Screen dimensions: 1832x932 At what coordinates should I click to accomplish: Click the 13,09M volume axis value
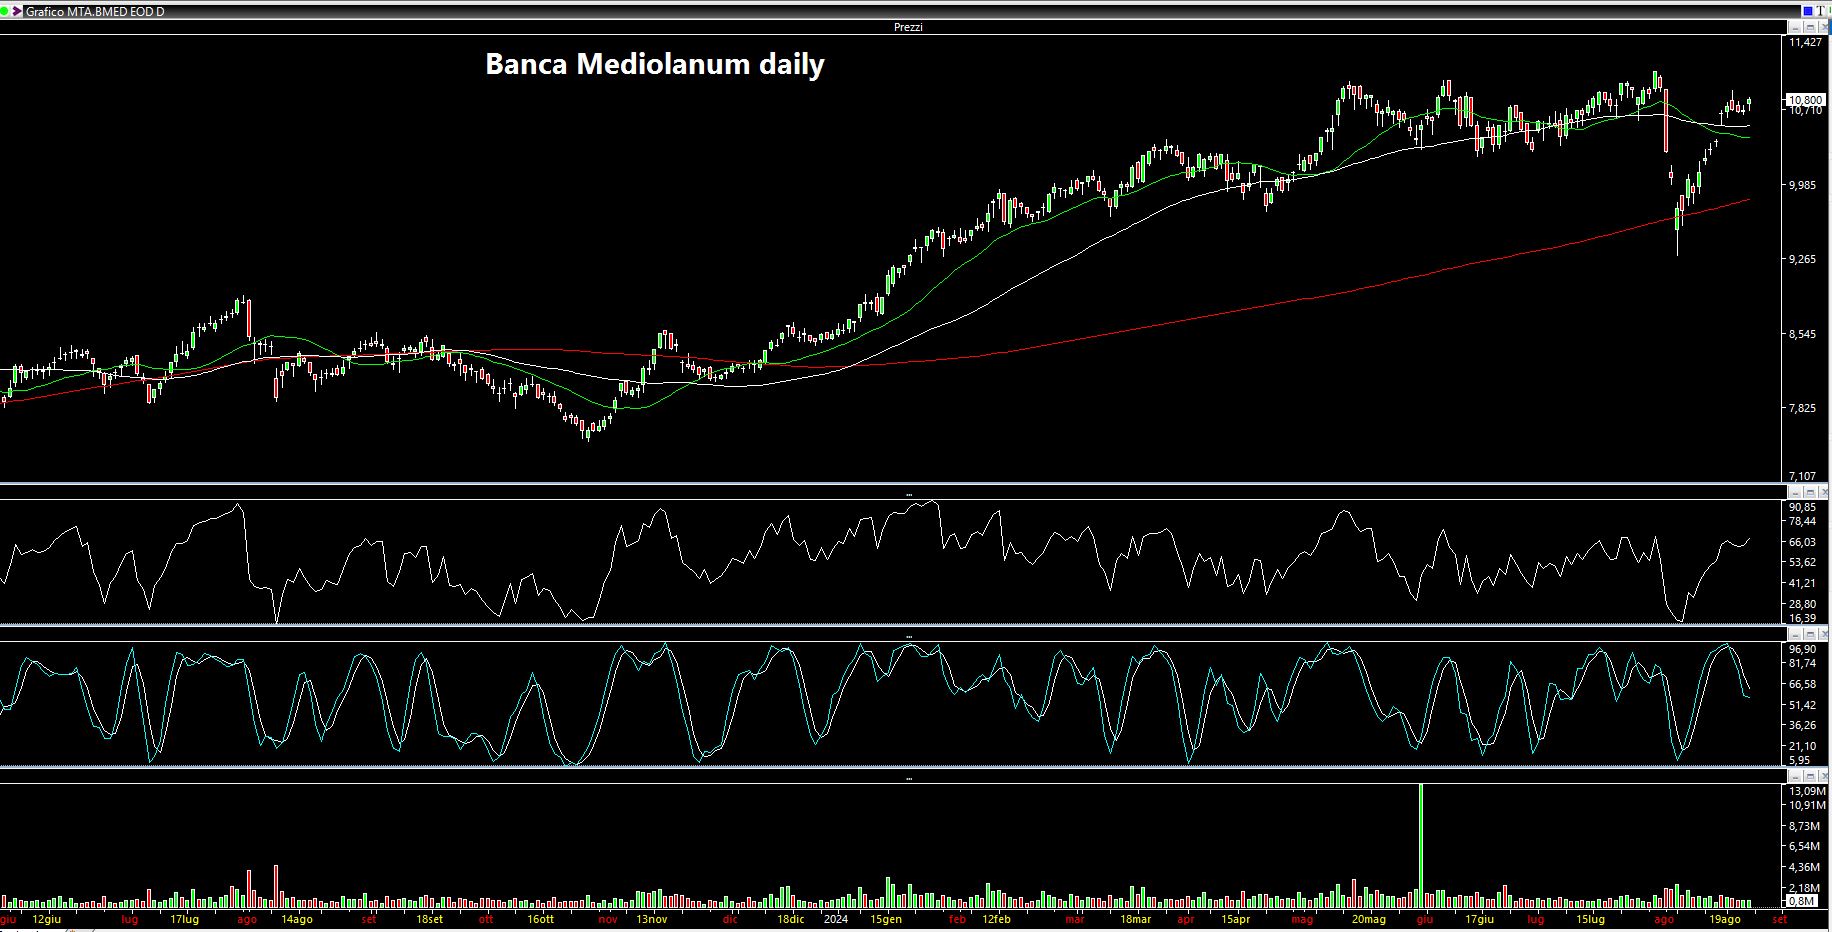(1806, 791)
